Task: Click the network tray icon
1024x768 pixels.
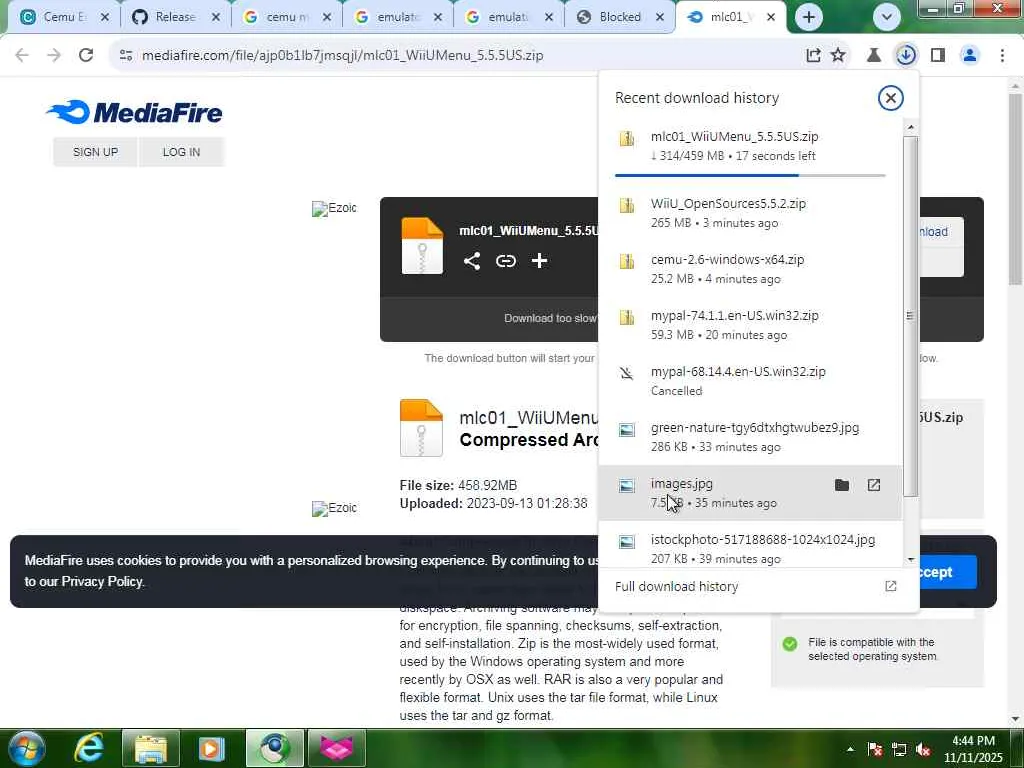Action: pos(899,750)
